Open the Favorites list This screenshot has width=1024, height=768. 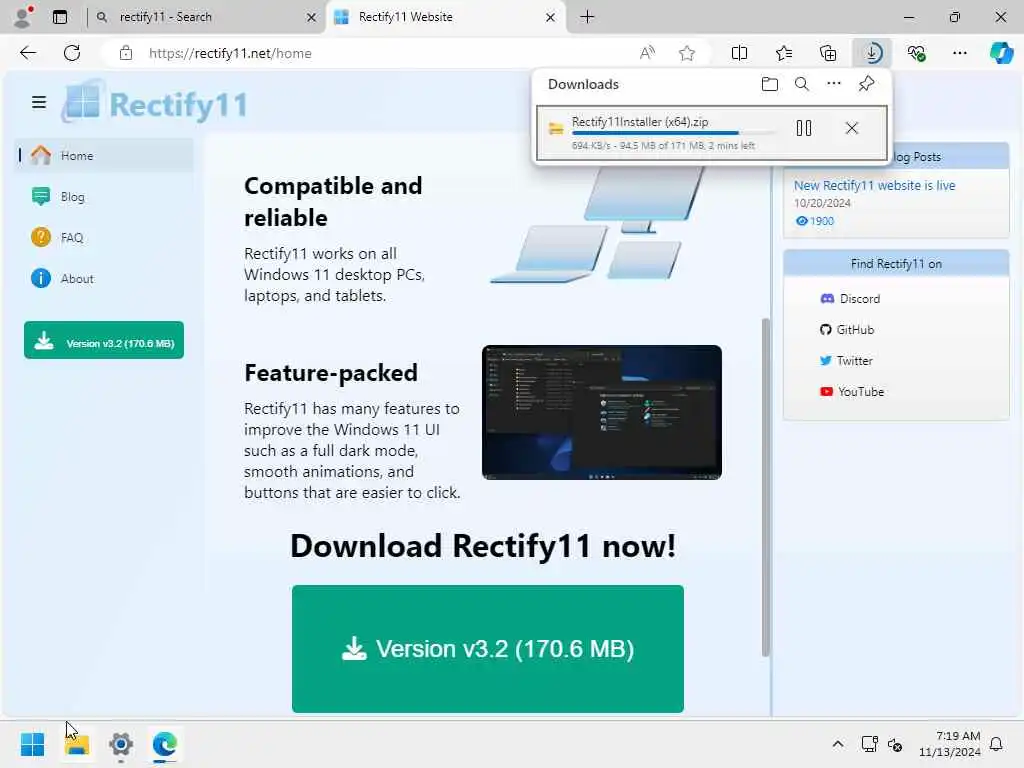[784, 54]
